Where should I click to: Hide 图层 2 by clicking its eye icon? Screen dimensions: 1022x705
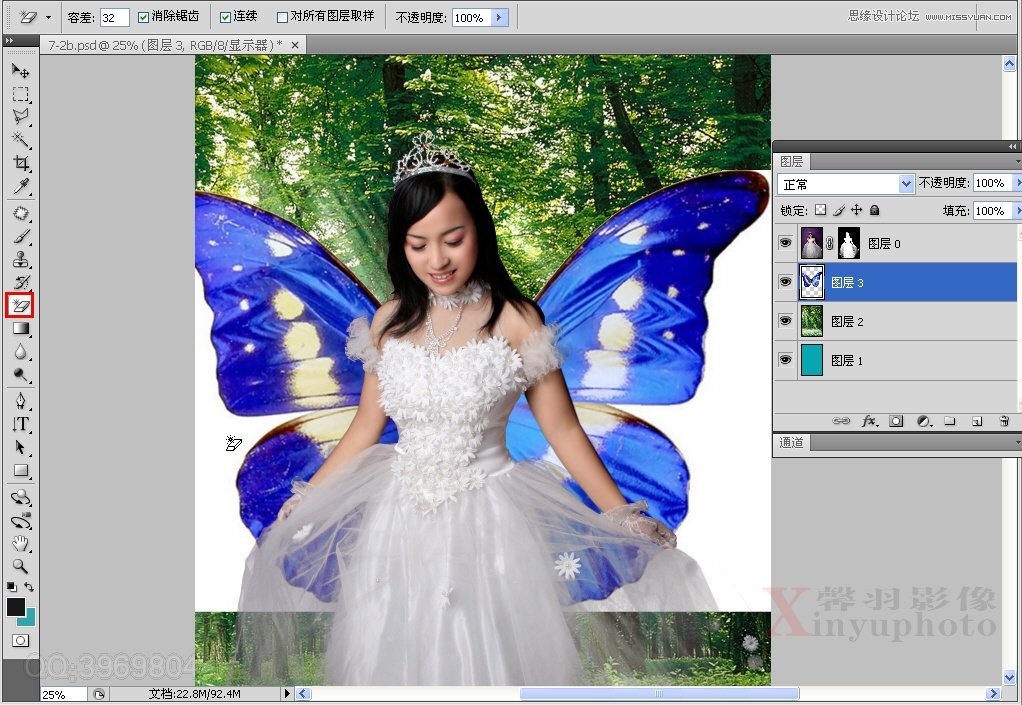point(786,321)
